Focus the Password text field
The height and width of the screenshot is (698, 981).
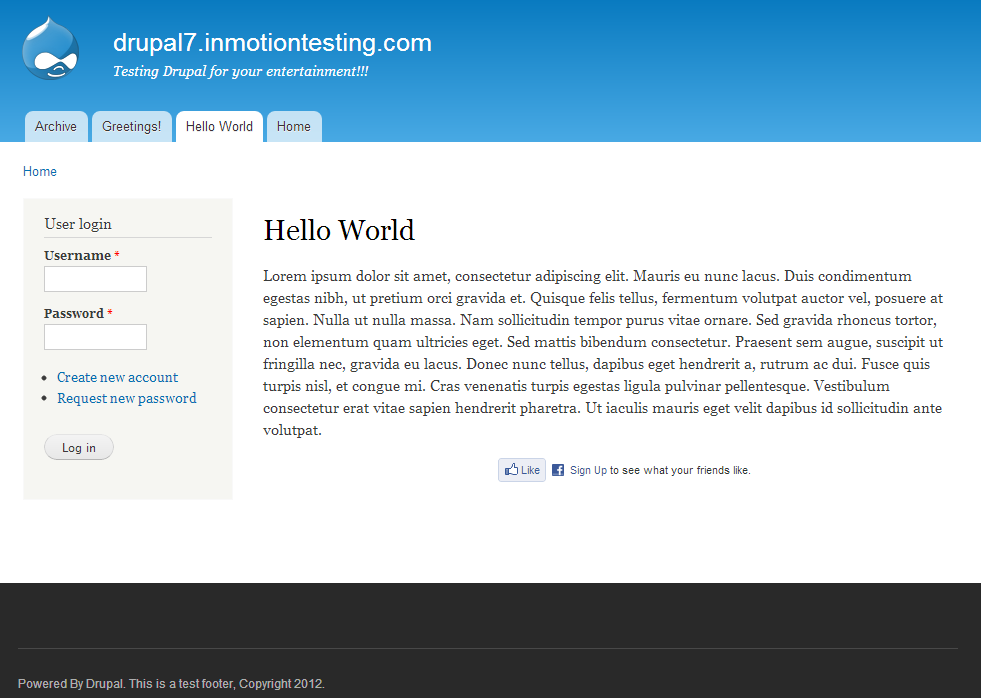point(96,337)
